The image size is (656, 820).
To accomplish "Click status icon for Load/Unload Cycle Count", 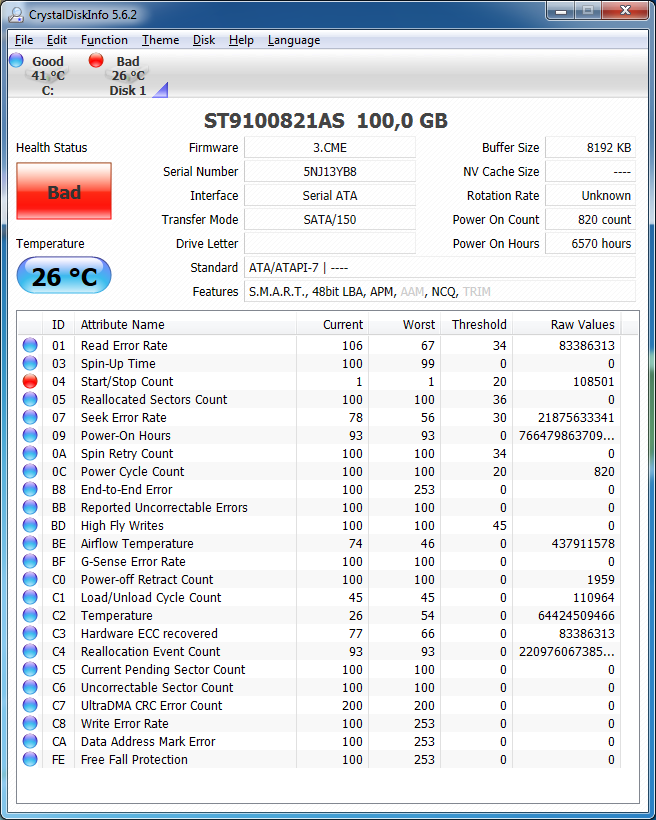I will coord(30,597).
